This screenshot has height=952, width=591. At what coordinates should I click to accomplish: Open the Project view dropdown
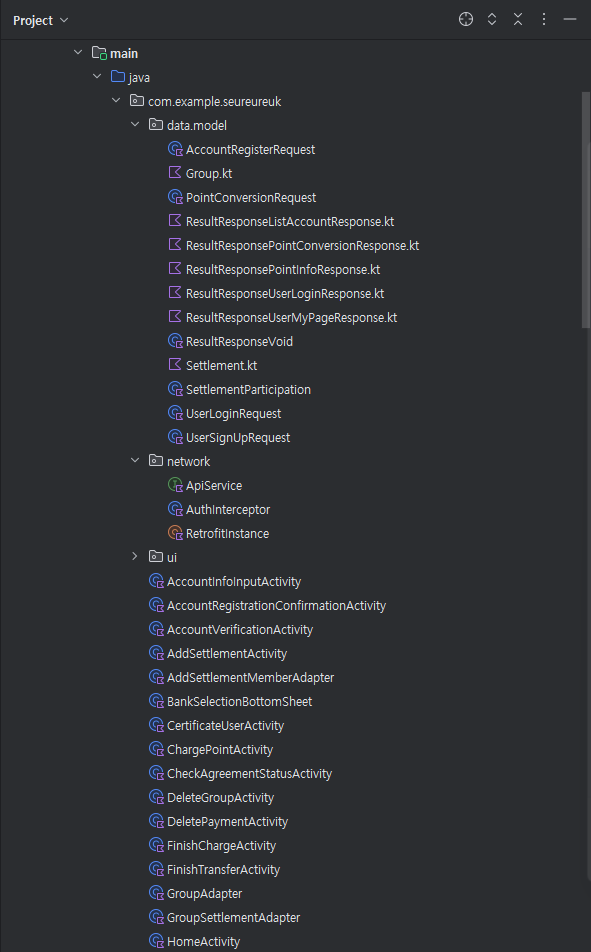[x=41, y=20]
